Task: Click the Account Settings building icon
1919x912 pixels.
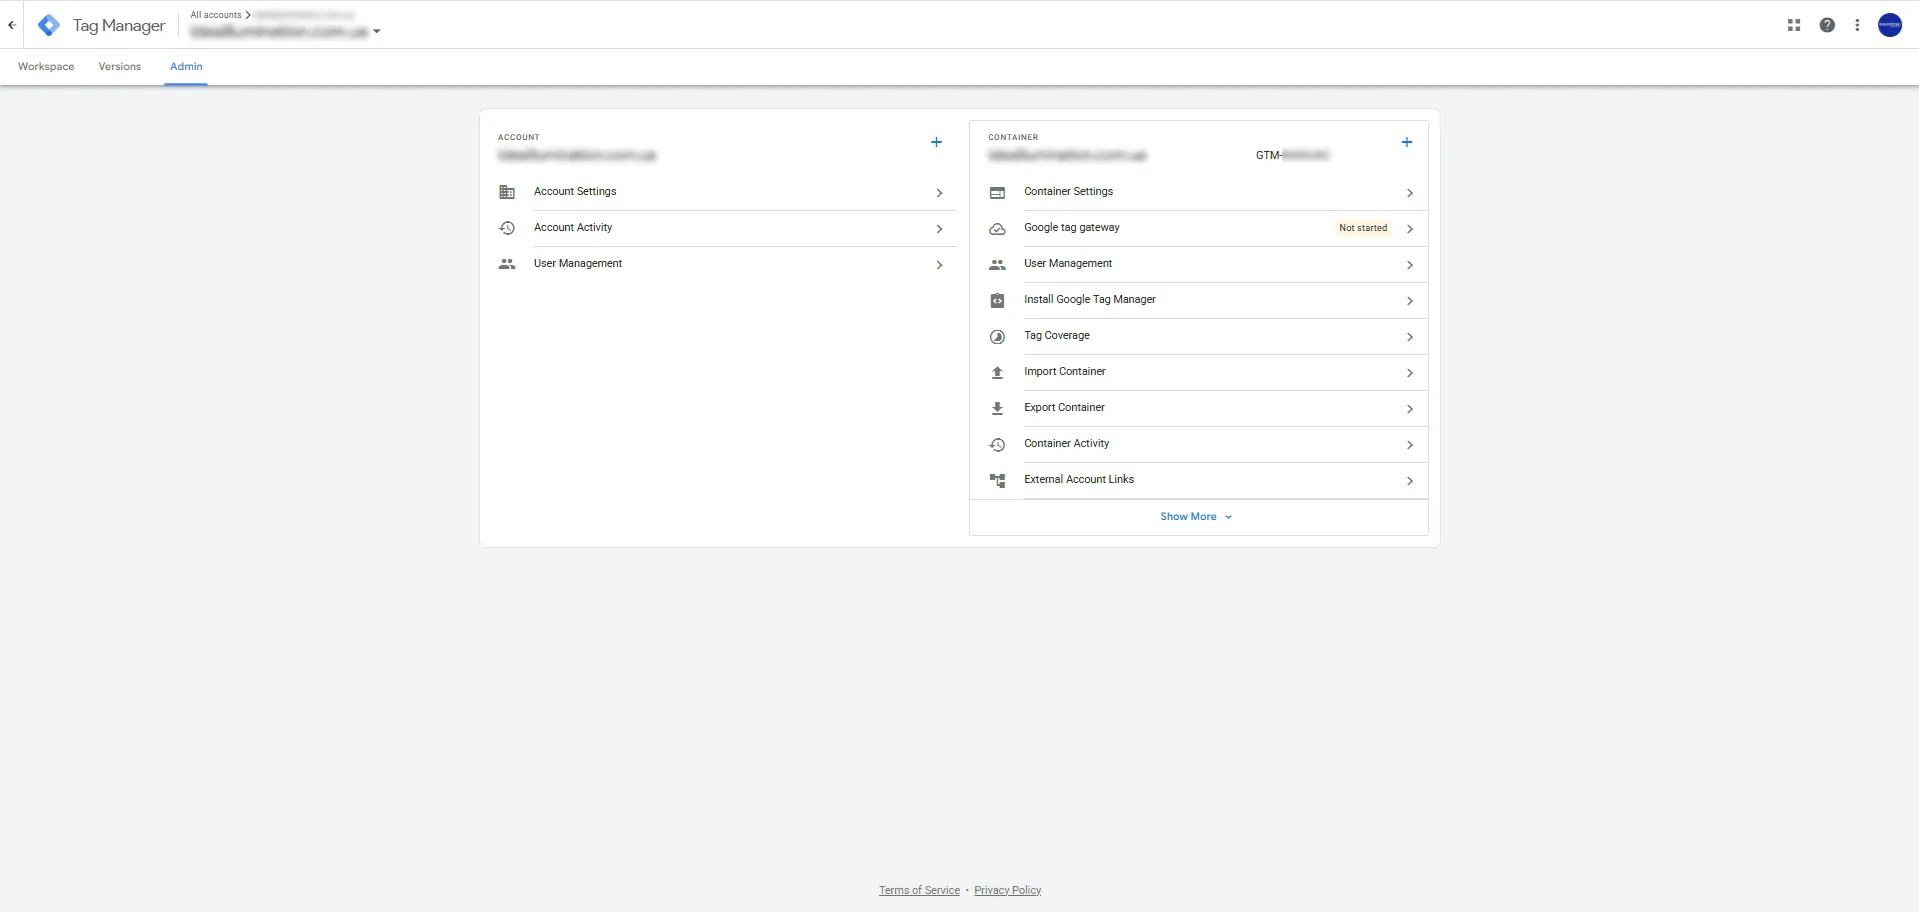Action: click(507, 192)
